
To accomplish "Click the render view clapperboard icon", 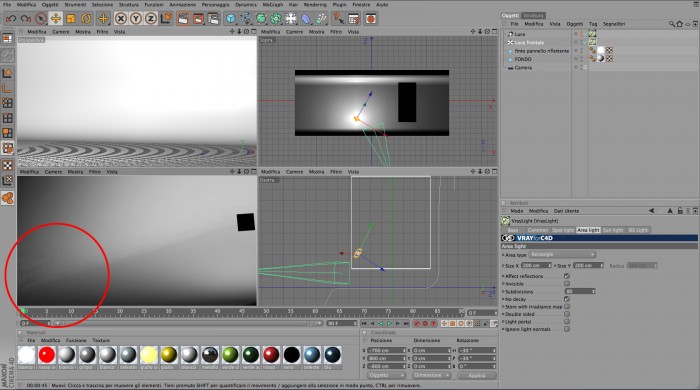I will click(183, 19).
